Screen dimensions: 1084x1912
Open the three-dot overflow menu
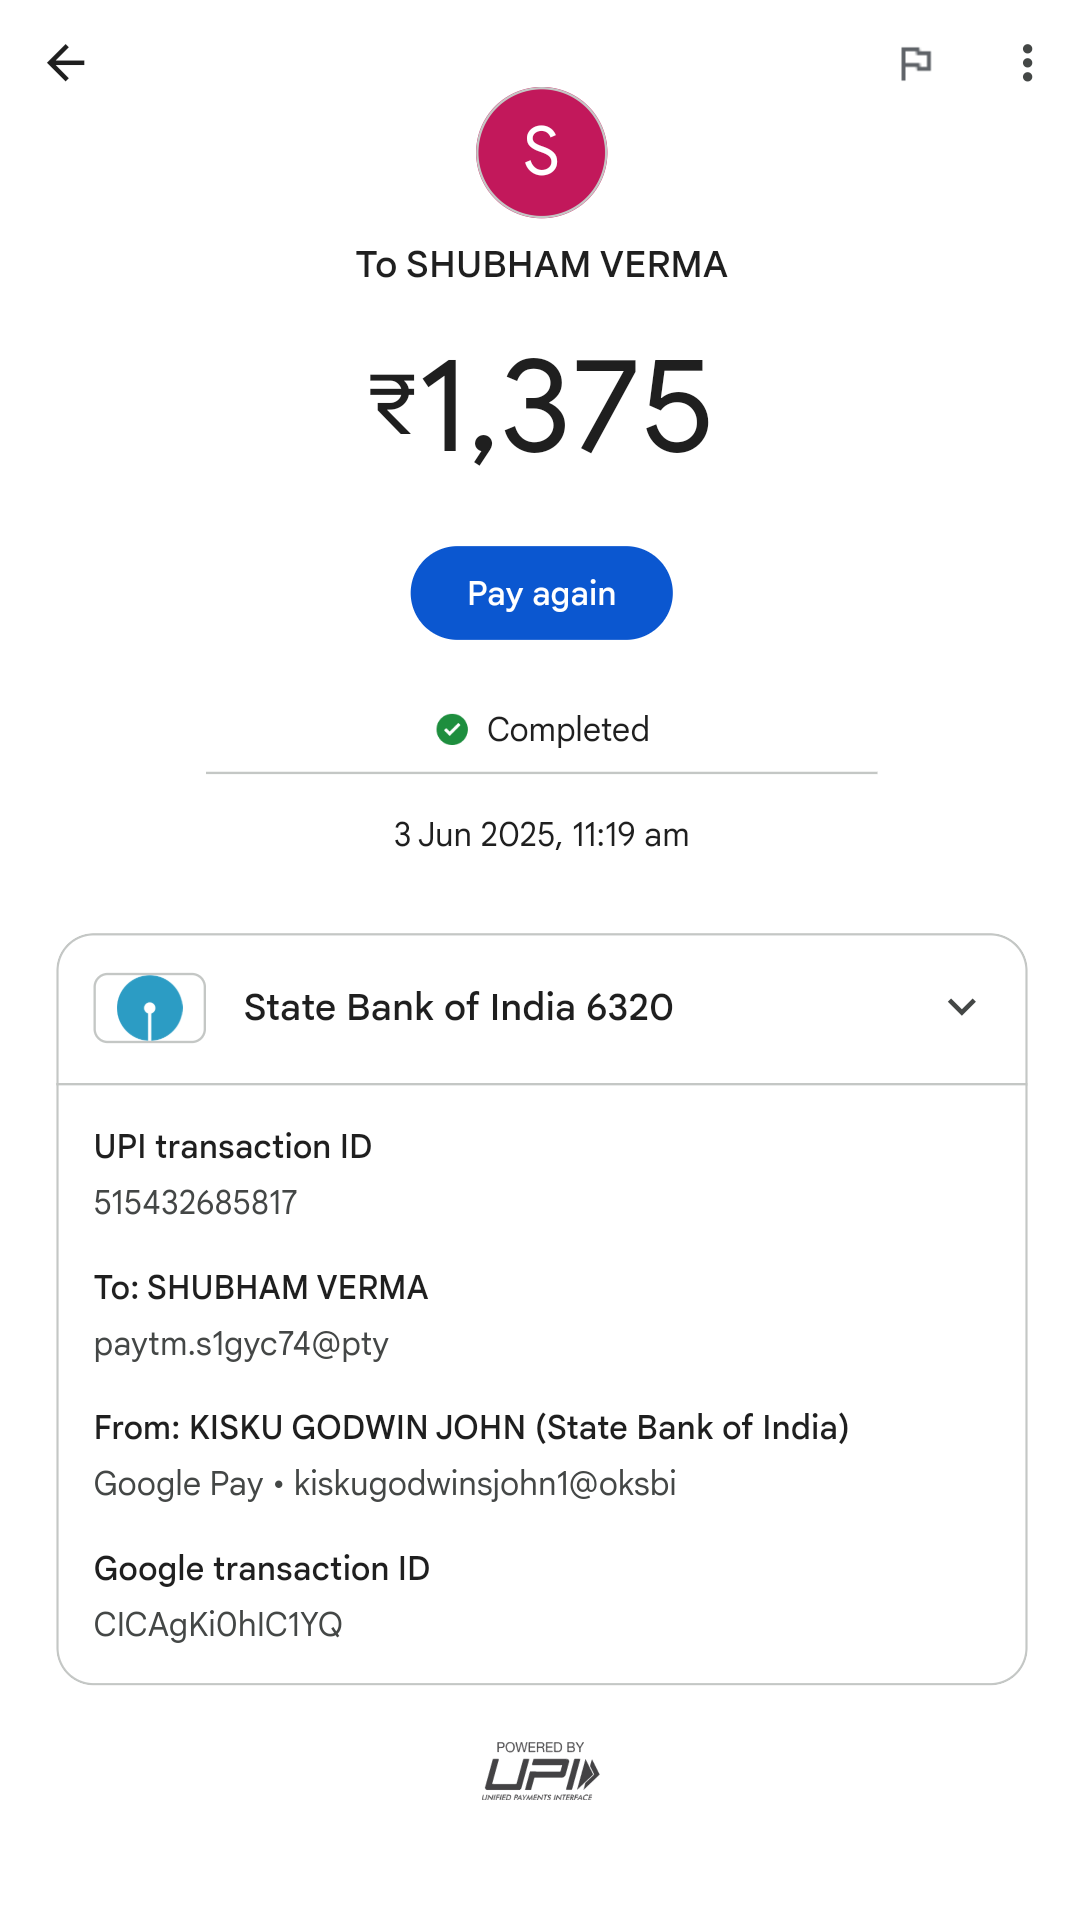click(1027, 63)
